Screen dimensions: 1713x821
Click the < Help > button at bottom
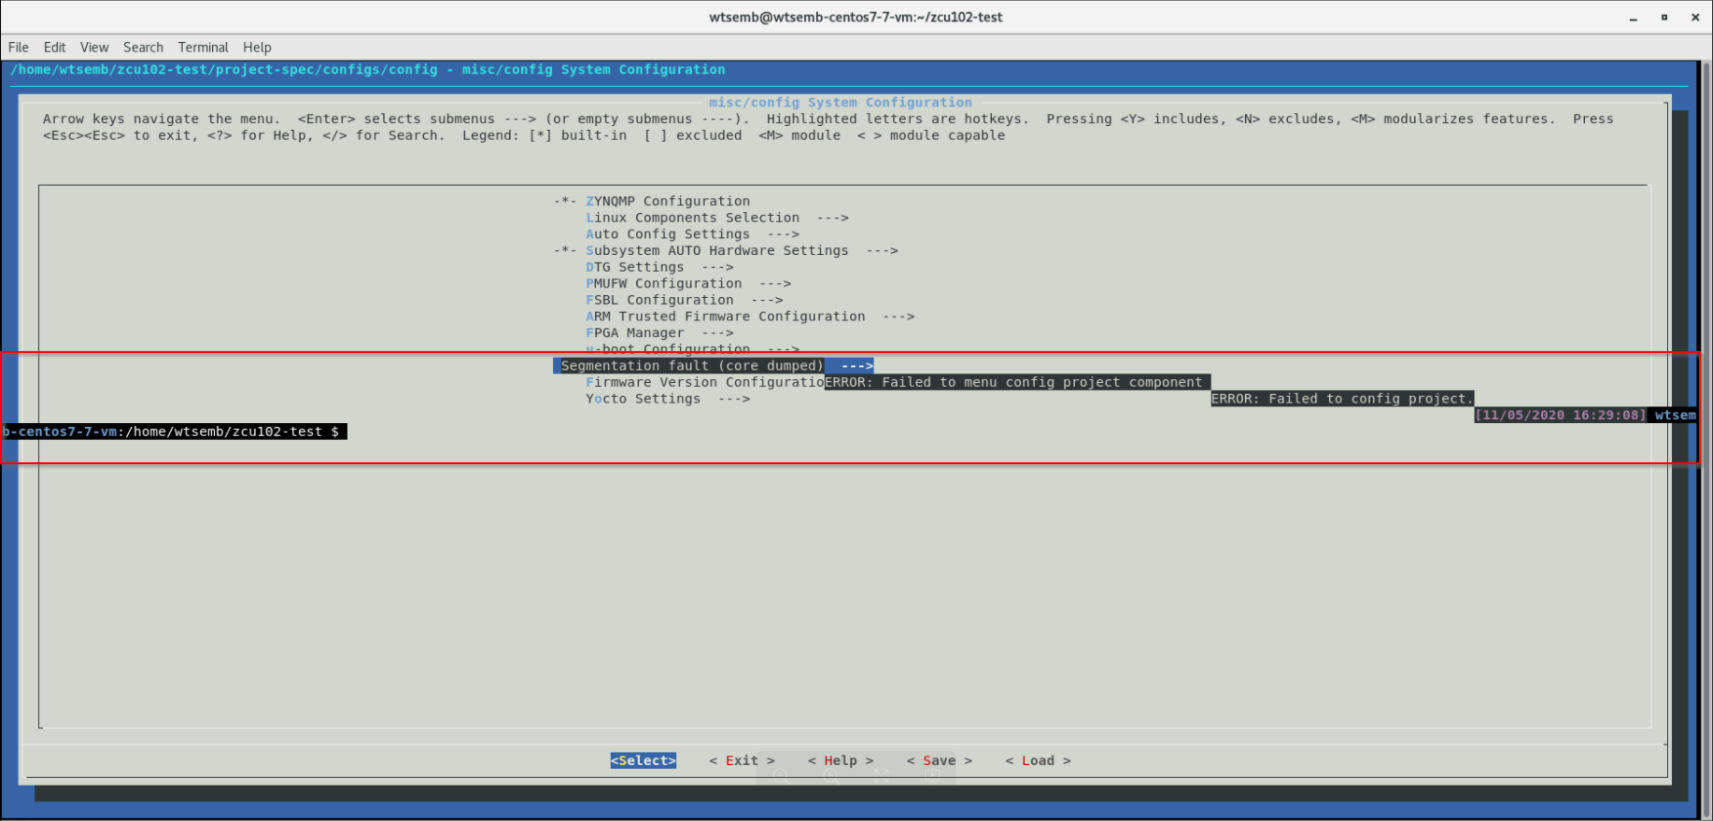(840, 761)
